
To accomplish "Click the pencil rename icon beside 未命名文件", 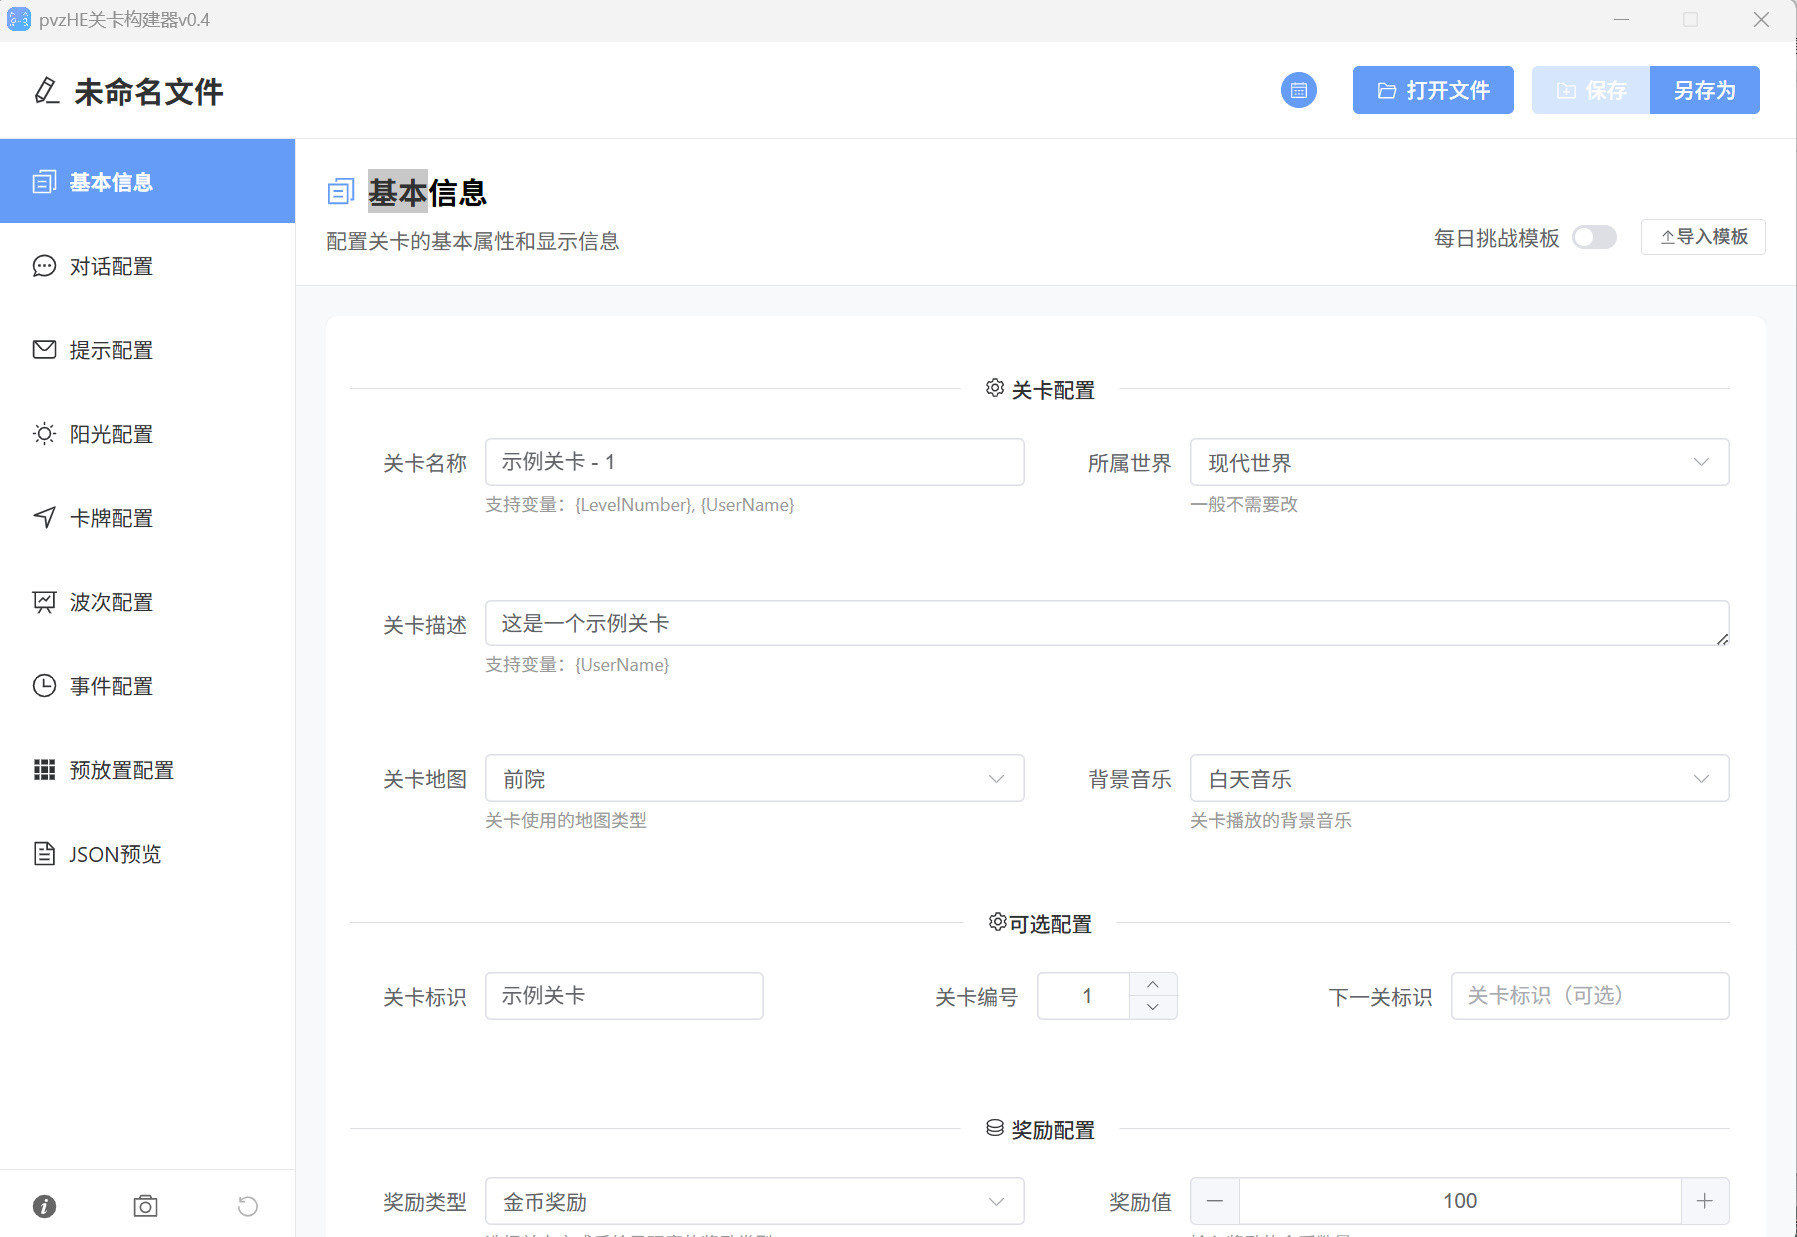I will click(46, 91).
